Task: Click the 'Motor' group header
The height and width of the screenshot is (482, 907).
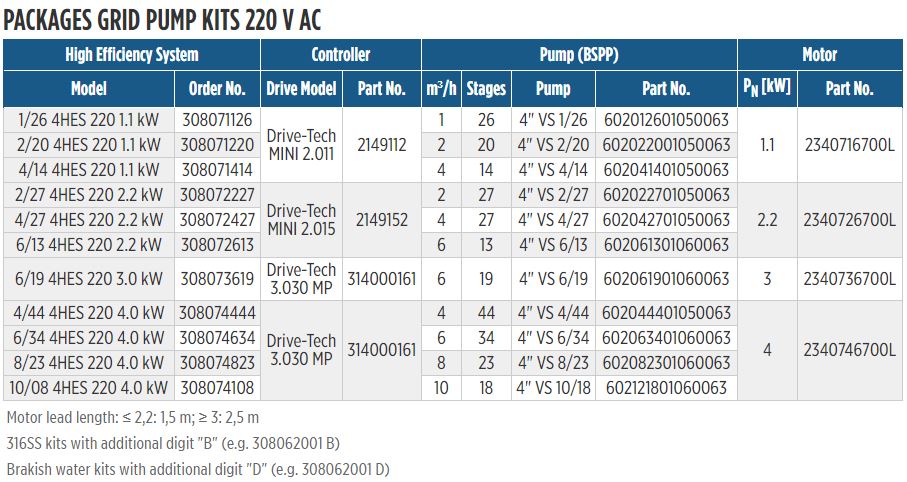Action: pyautogui.click(x=820, y=54)
